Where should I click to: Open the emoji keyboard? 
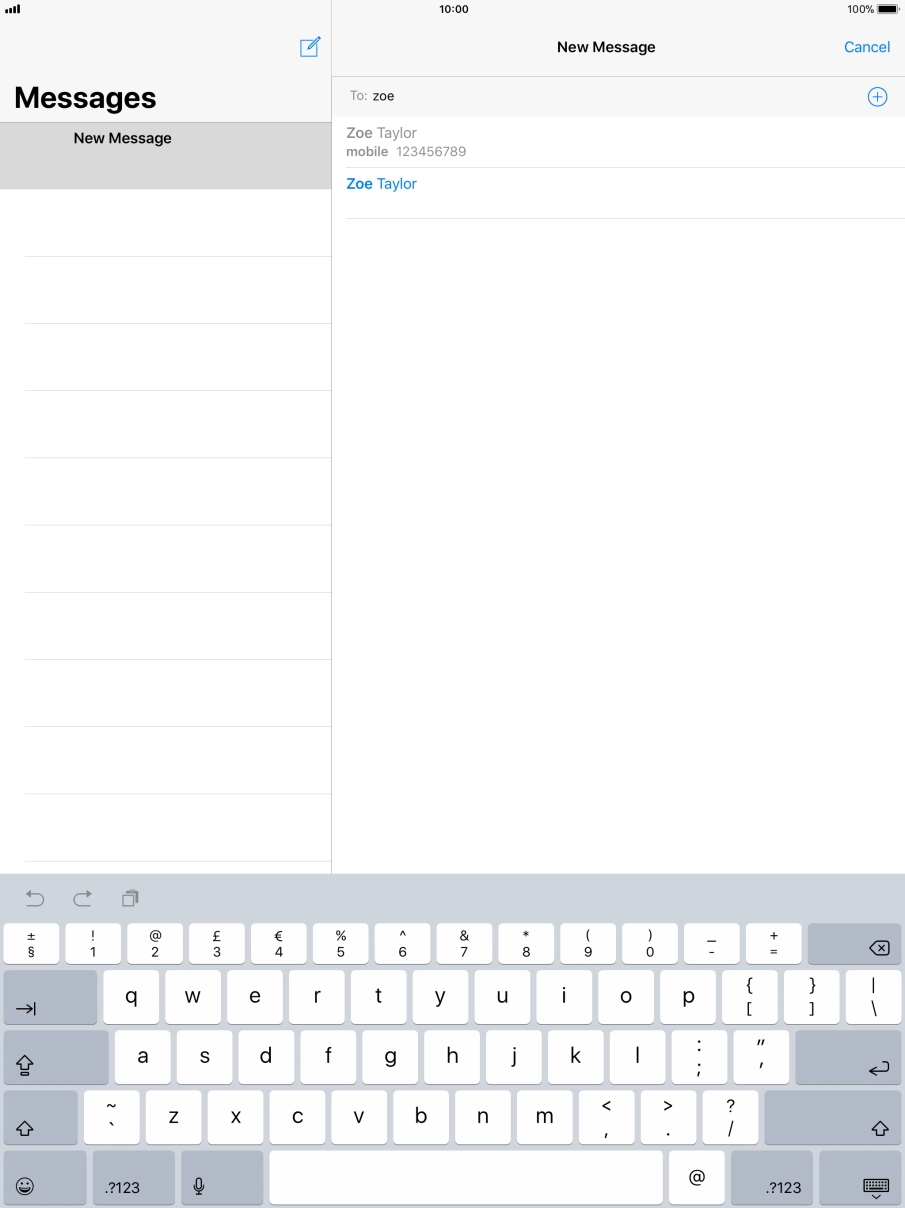pyautogui.click(x=26, y=1186)
